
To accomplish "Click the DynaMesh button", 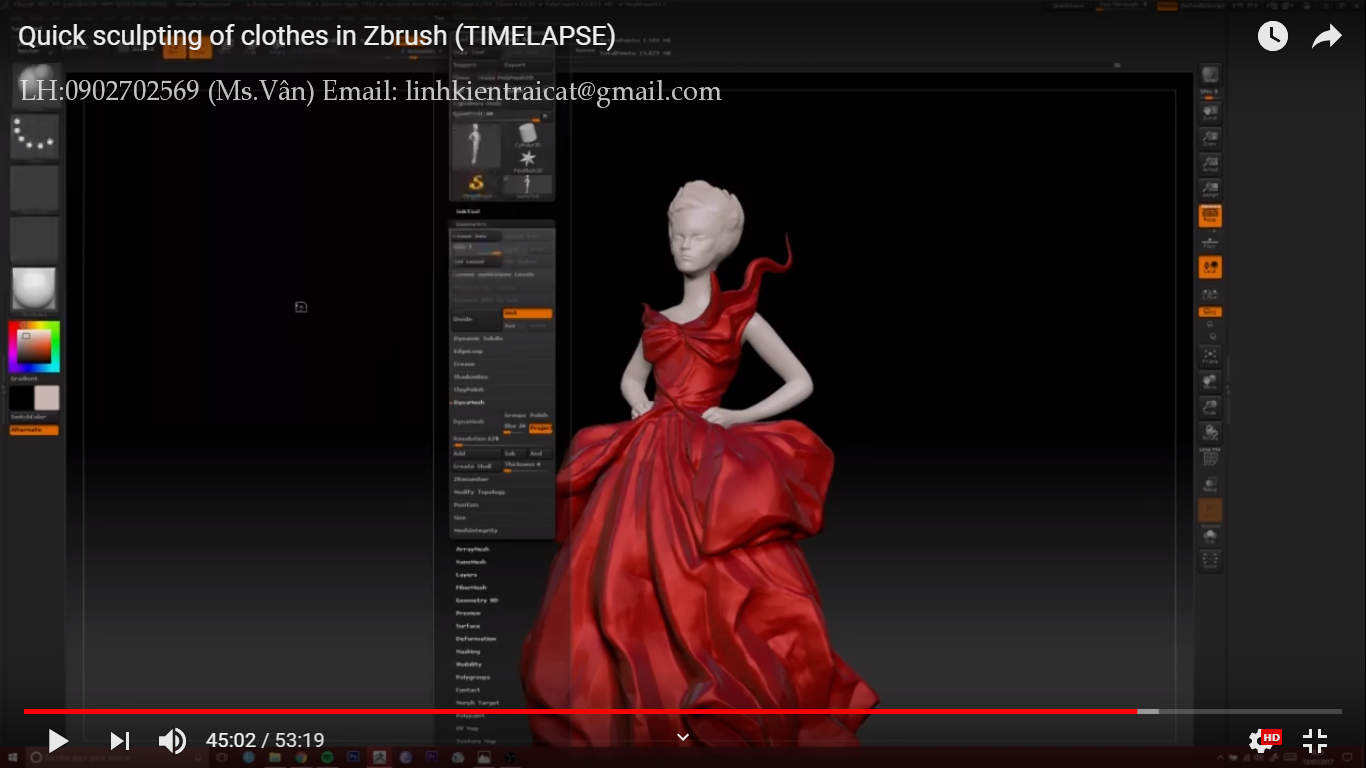I will (476, 421).
